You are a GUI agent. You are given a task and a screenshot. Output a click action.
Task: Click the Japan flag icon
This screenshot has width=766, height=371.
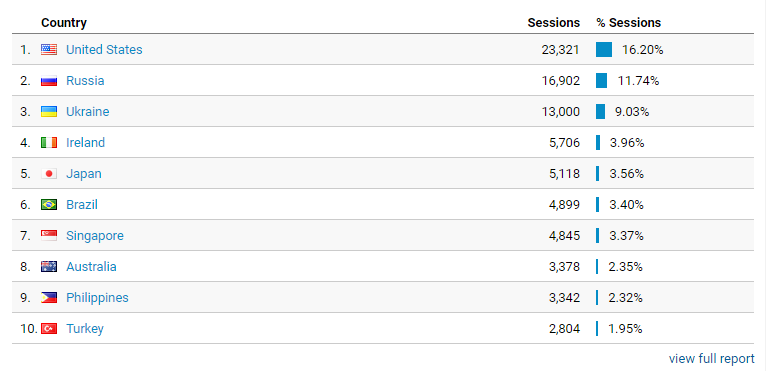(x=49, y=174)
